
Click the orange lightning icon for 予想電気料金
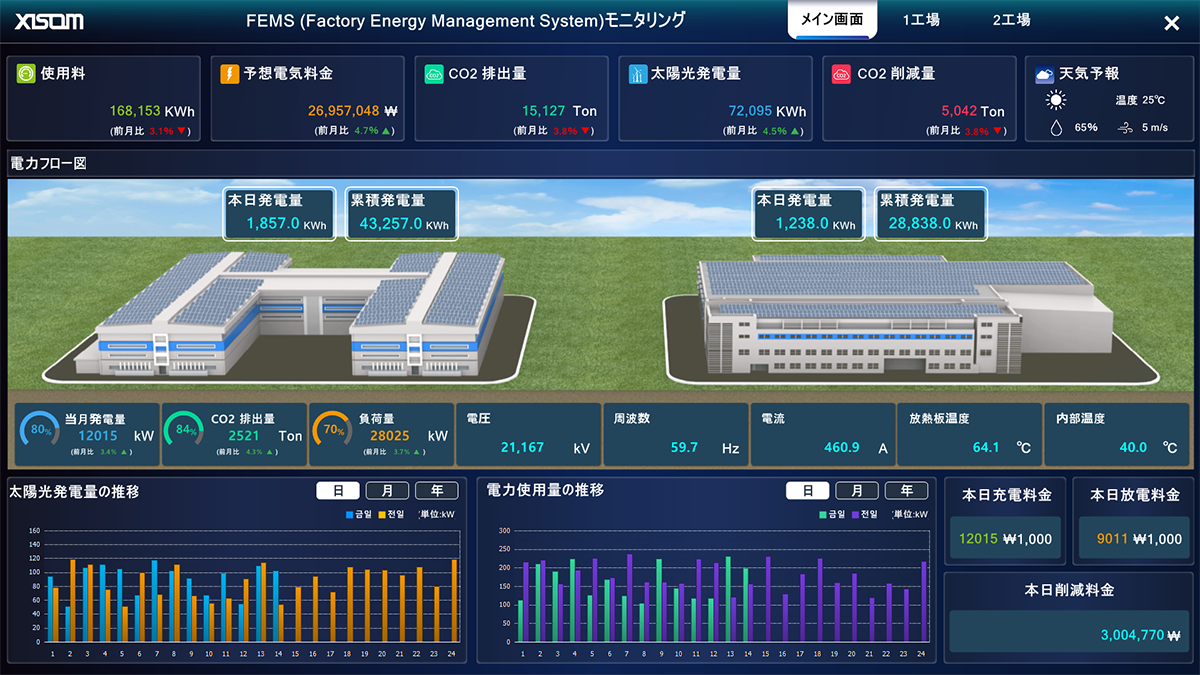[229, 74]
